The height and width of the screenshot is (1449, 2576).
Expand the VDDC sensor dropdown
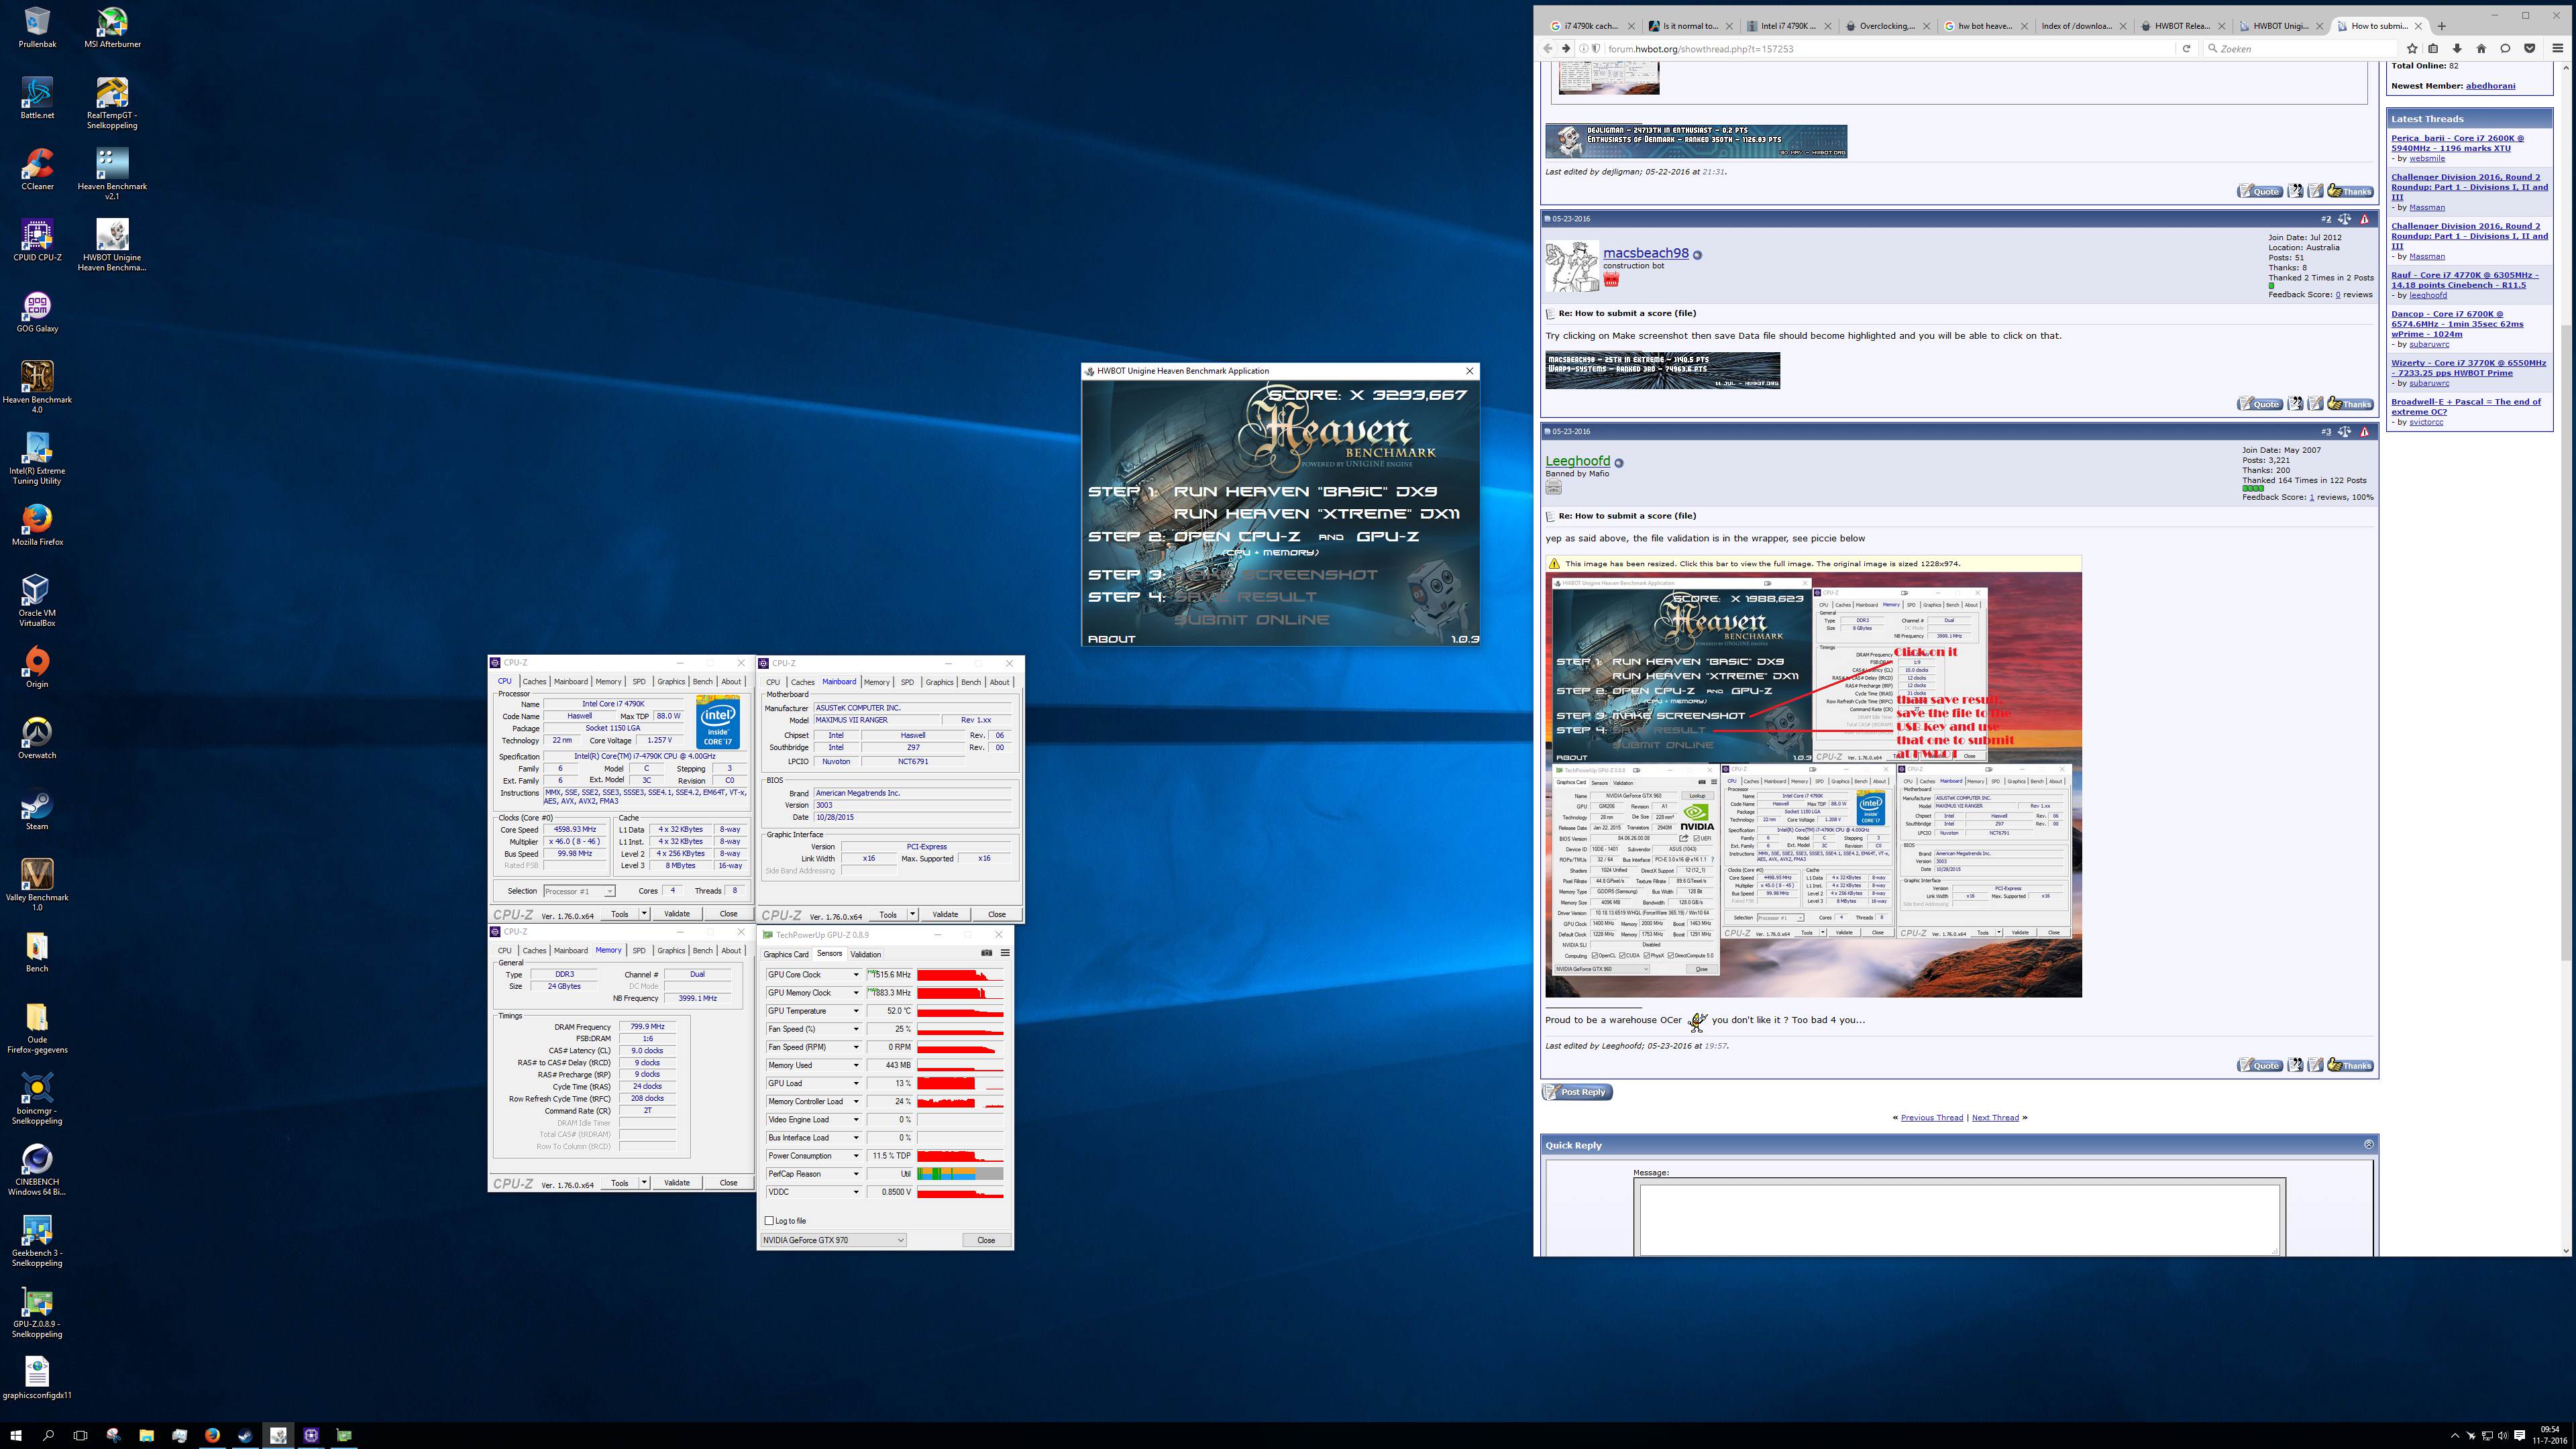(856, 1192)
